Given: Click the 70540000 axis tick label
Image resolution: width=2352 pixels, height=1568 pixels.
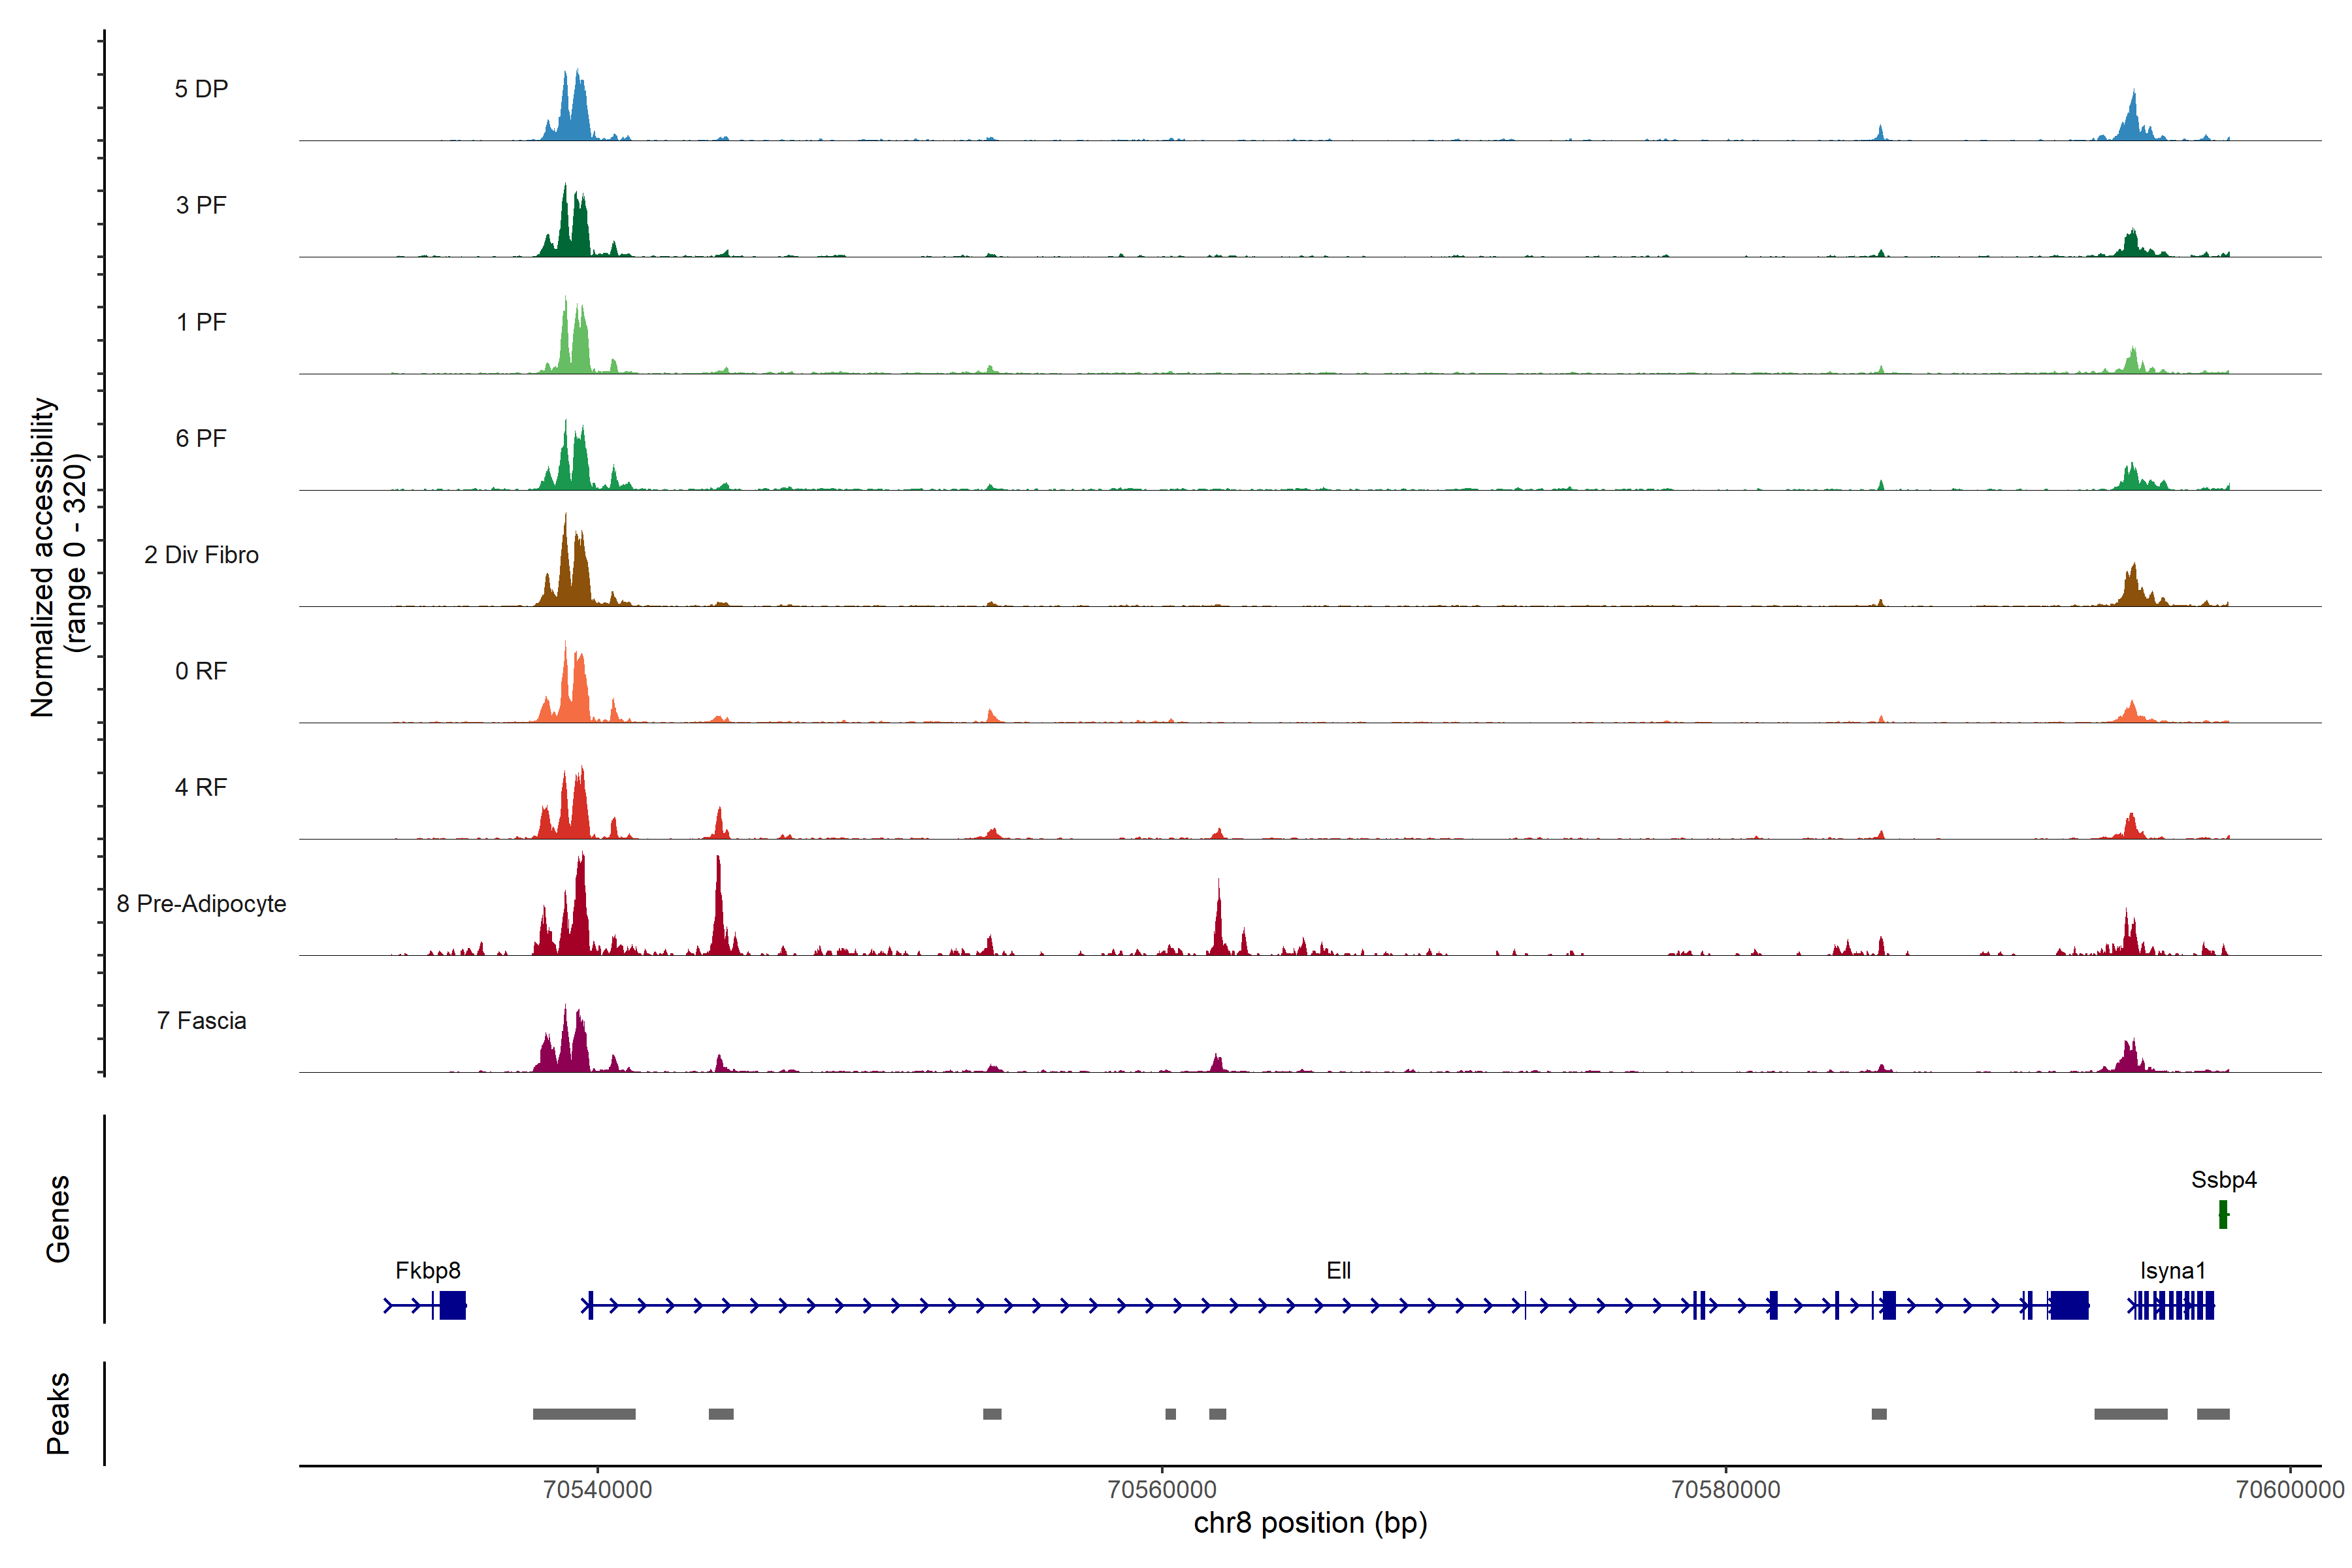Looking at the screenshot, I should tap(597, 1489).
